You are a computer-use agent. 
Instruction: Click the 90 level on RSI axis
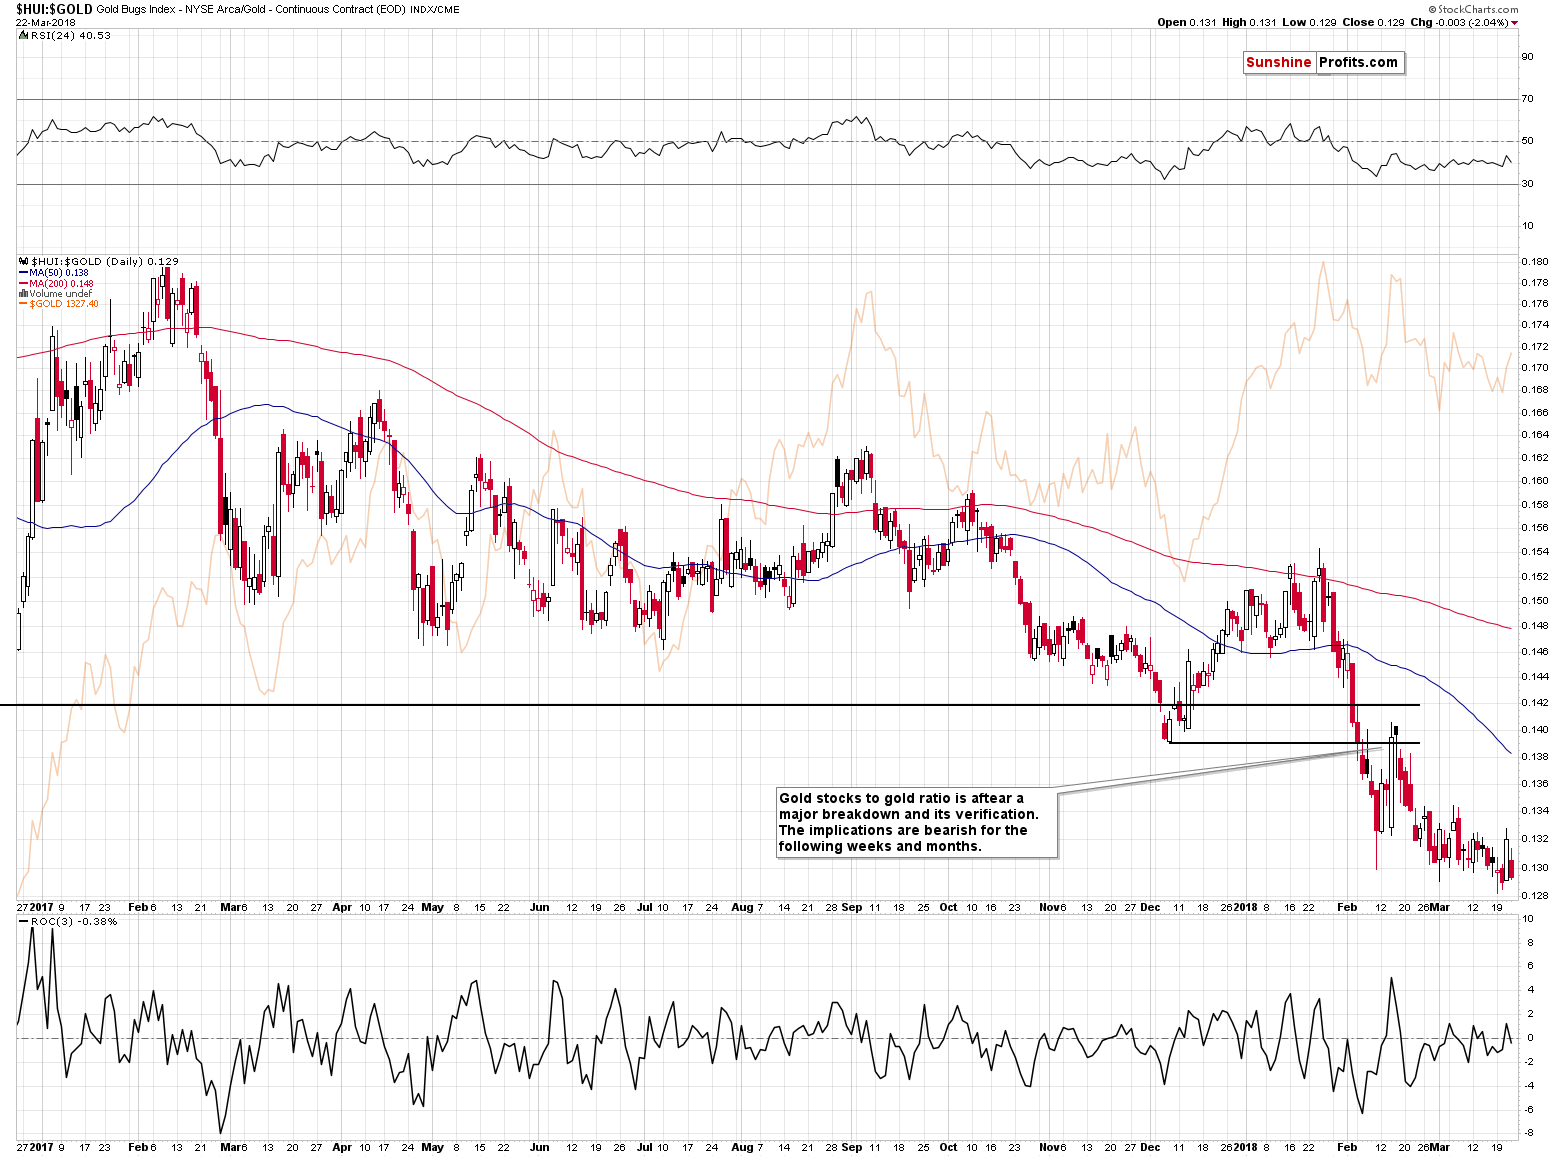point(1527,56)
